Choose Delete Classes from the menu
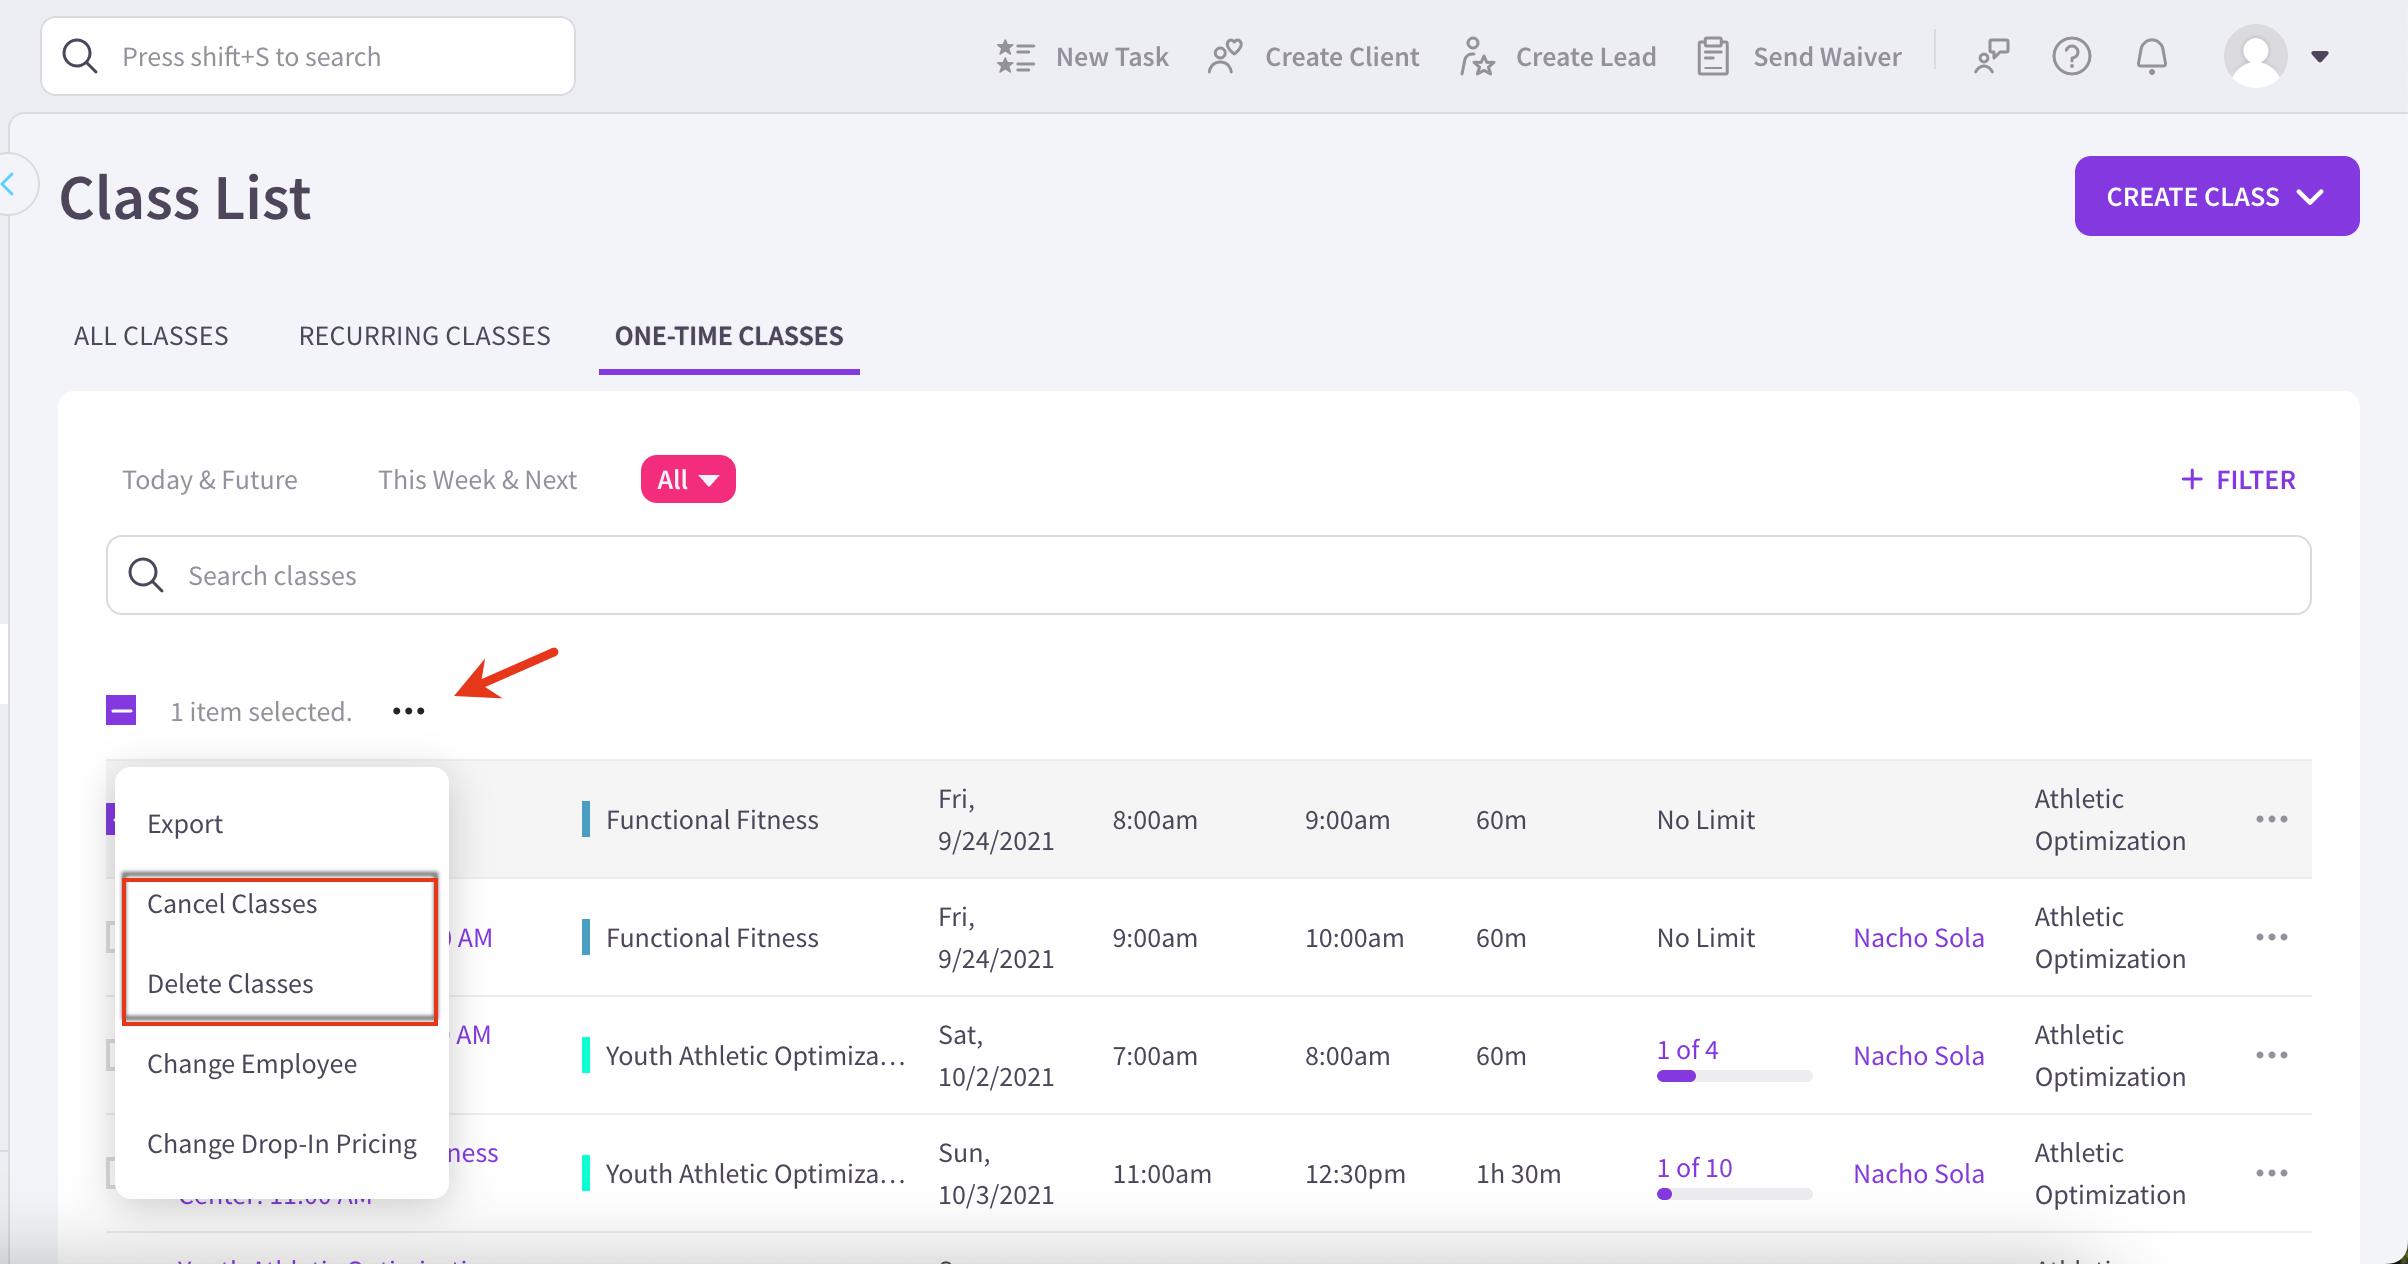Viewport: 2408px width, 1264px height. click(x=230, y=984)
